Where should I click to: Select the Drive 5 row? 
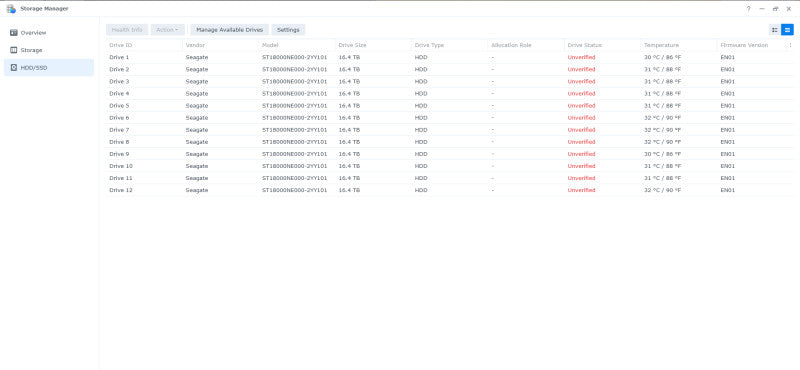pyautogui.click(x=449, y=106)
